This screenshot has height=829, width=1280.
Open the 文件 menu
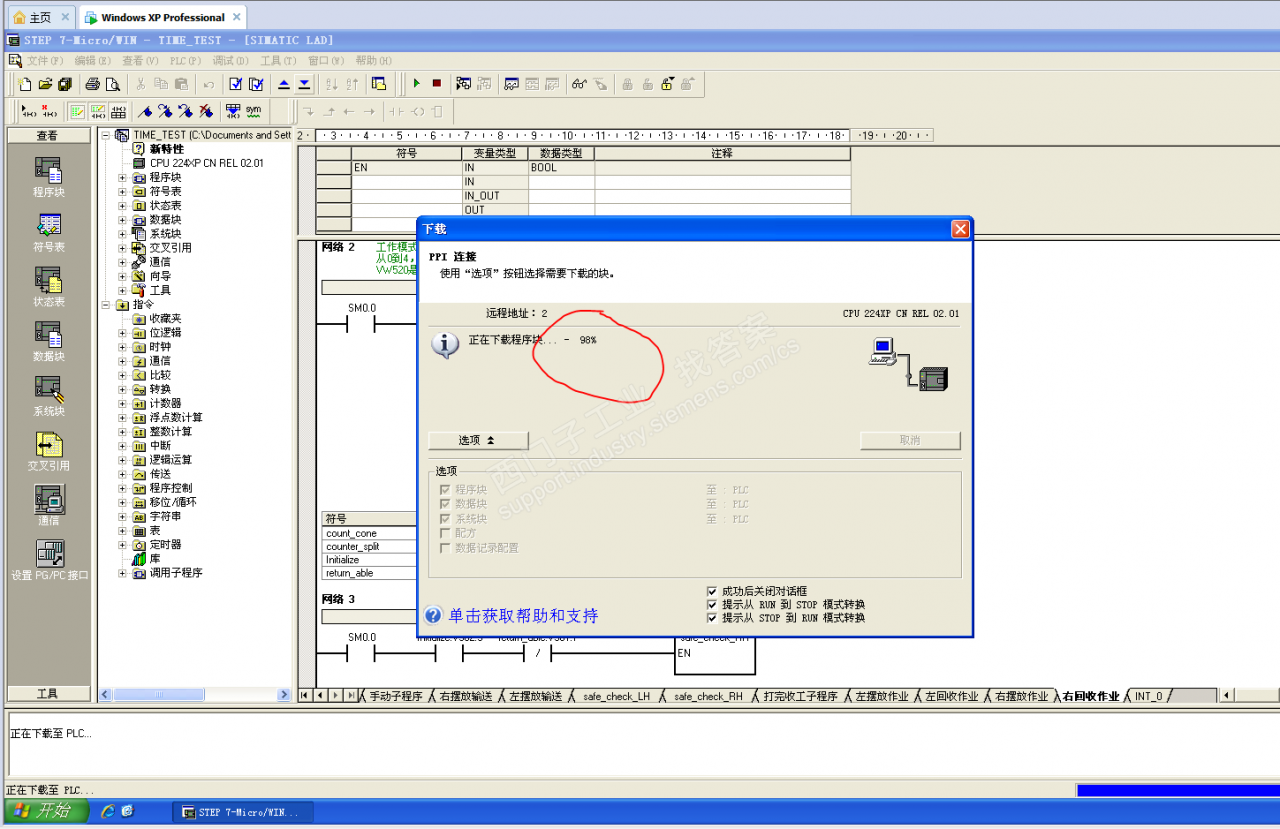(x=44, y=61)
